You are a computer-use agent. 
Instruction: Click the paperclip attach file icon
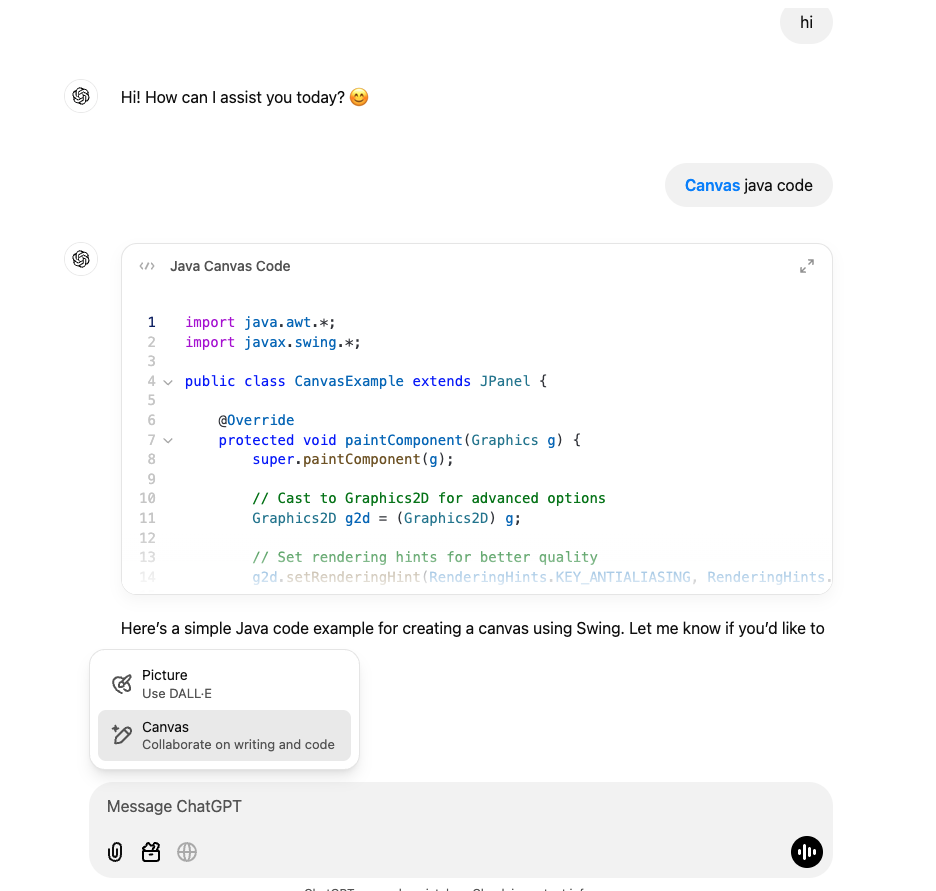click(115, 852)
